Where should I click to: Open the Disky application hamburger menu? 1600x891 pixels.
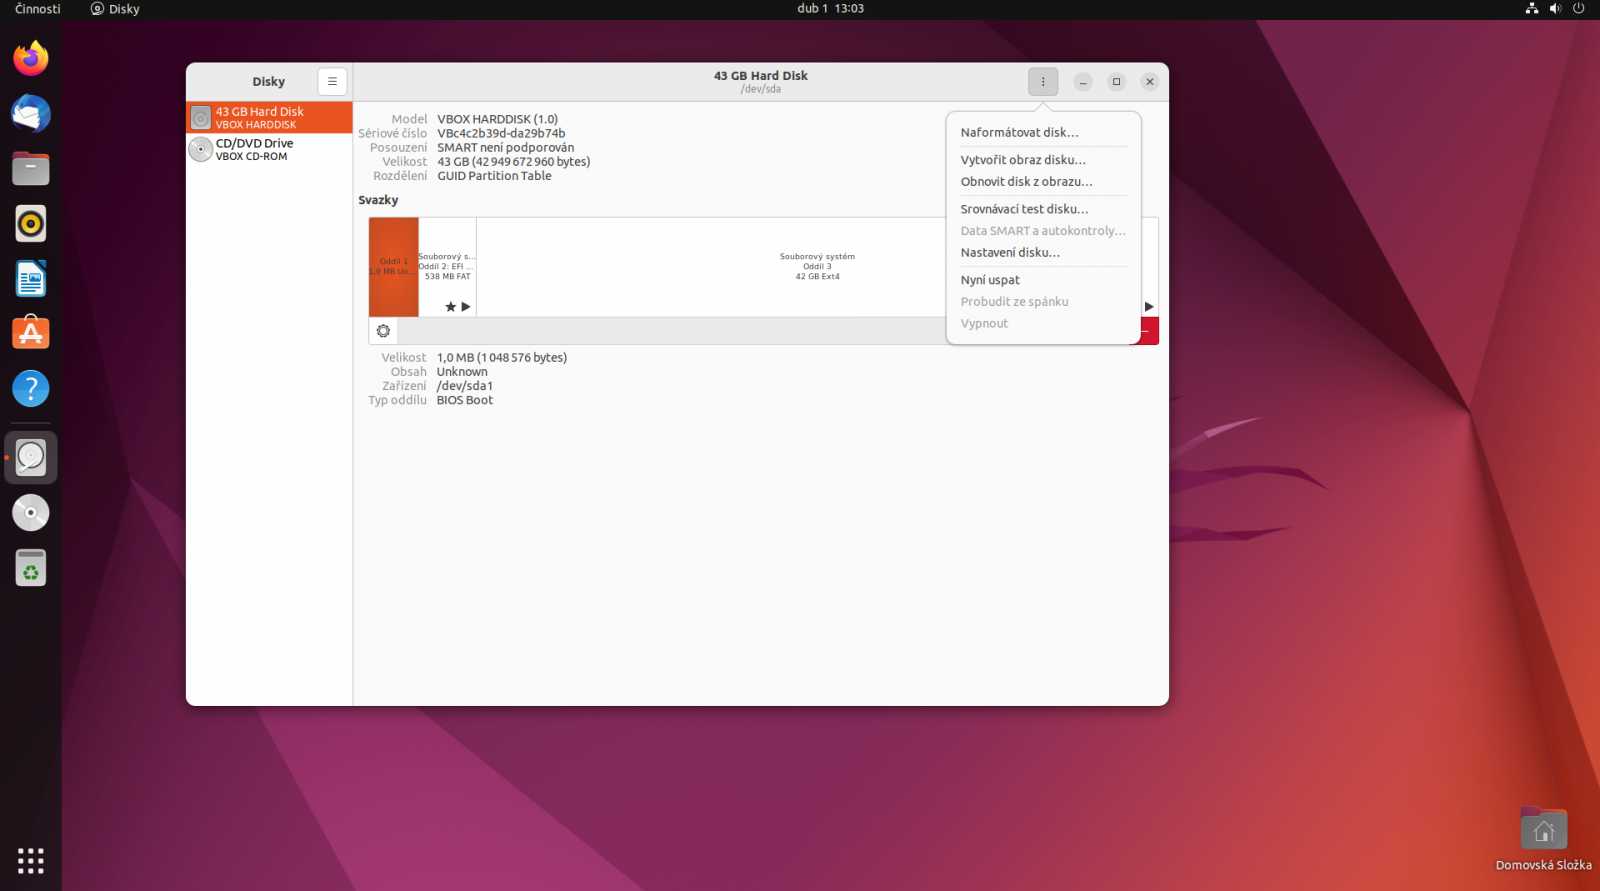tap(332, 82)
